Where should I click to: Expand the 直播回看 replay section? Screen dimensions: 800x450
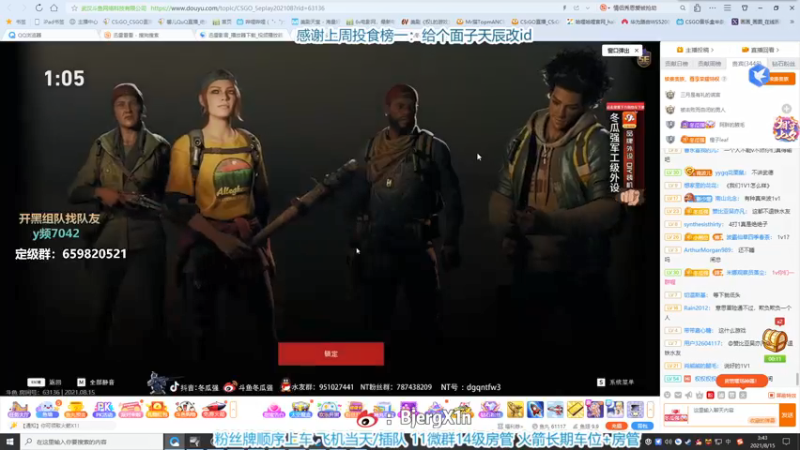click(760, 50)
